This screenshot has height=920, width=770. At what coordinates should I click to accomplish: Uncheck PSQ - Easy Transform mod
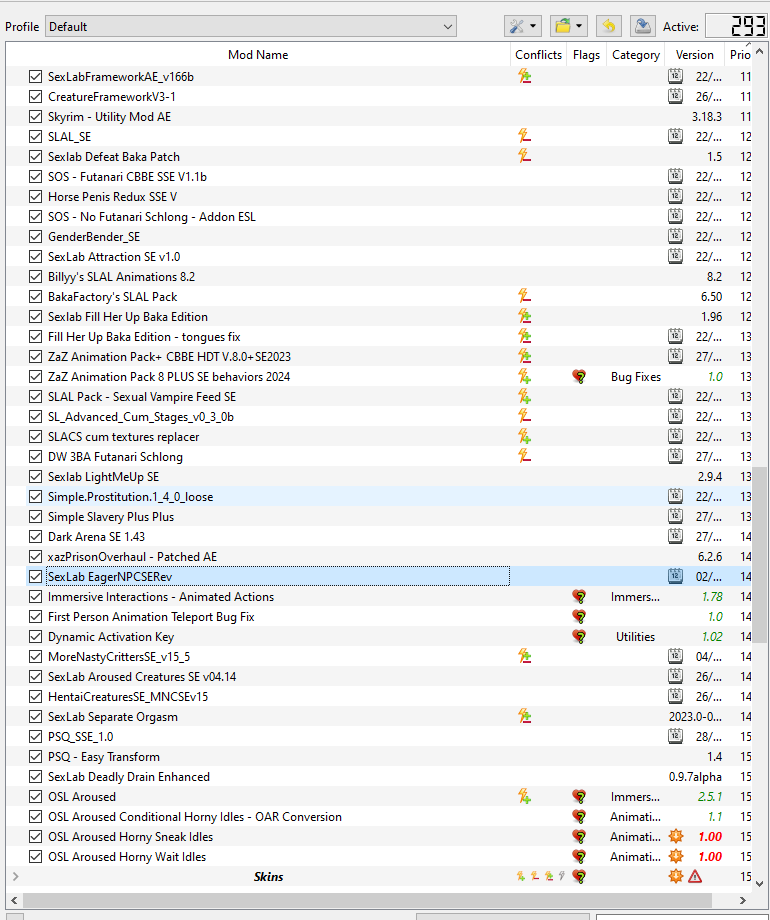pyautogui.click(x=35, y=756)
